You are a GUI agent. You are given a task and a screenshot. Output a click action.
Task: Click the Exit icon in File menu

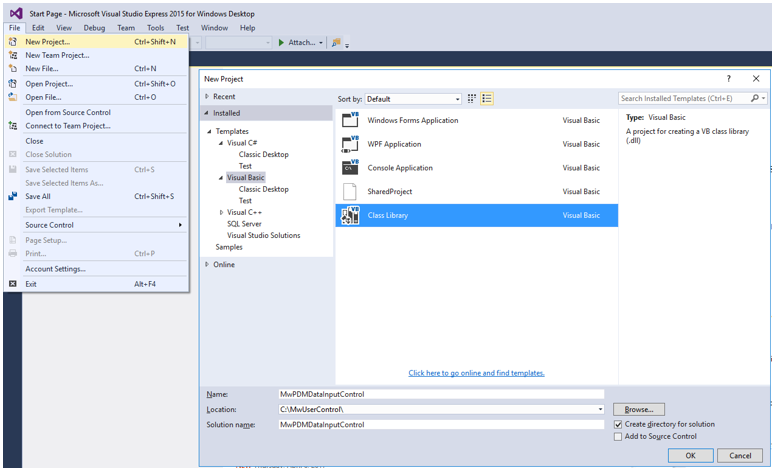point(13,284)
